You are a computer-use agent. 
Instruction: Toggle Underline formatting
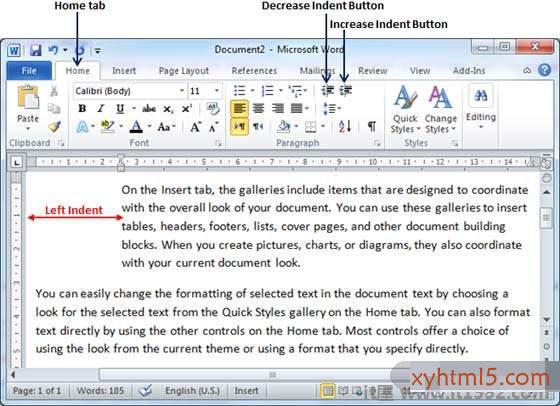(x=120, y=109)
